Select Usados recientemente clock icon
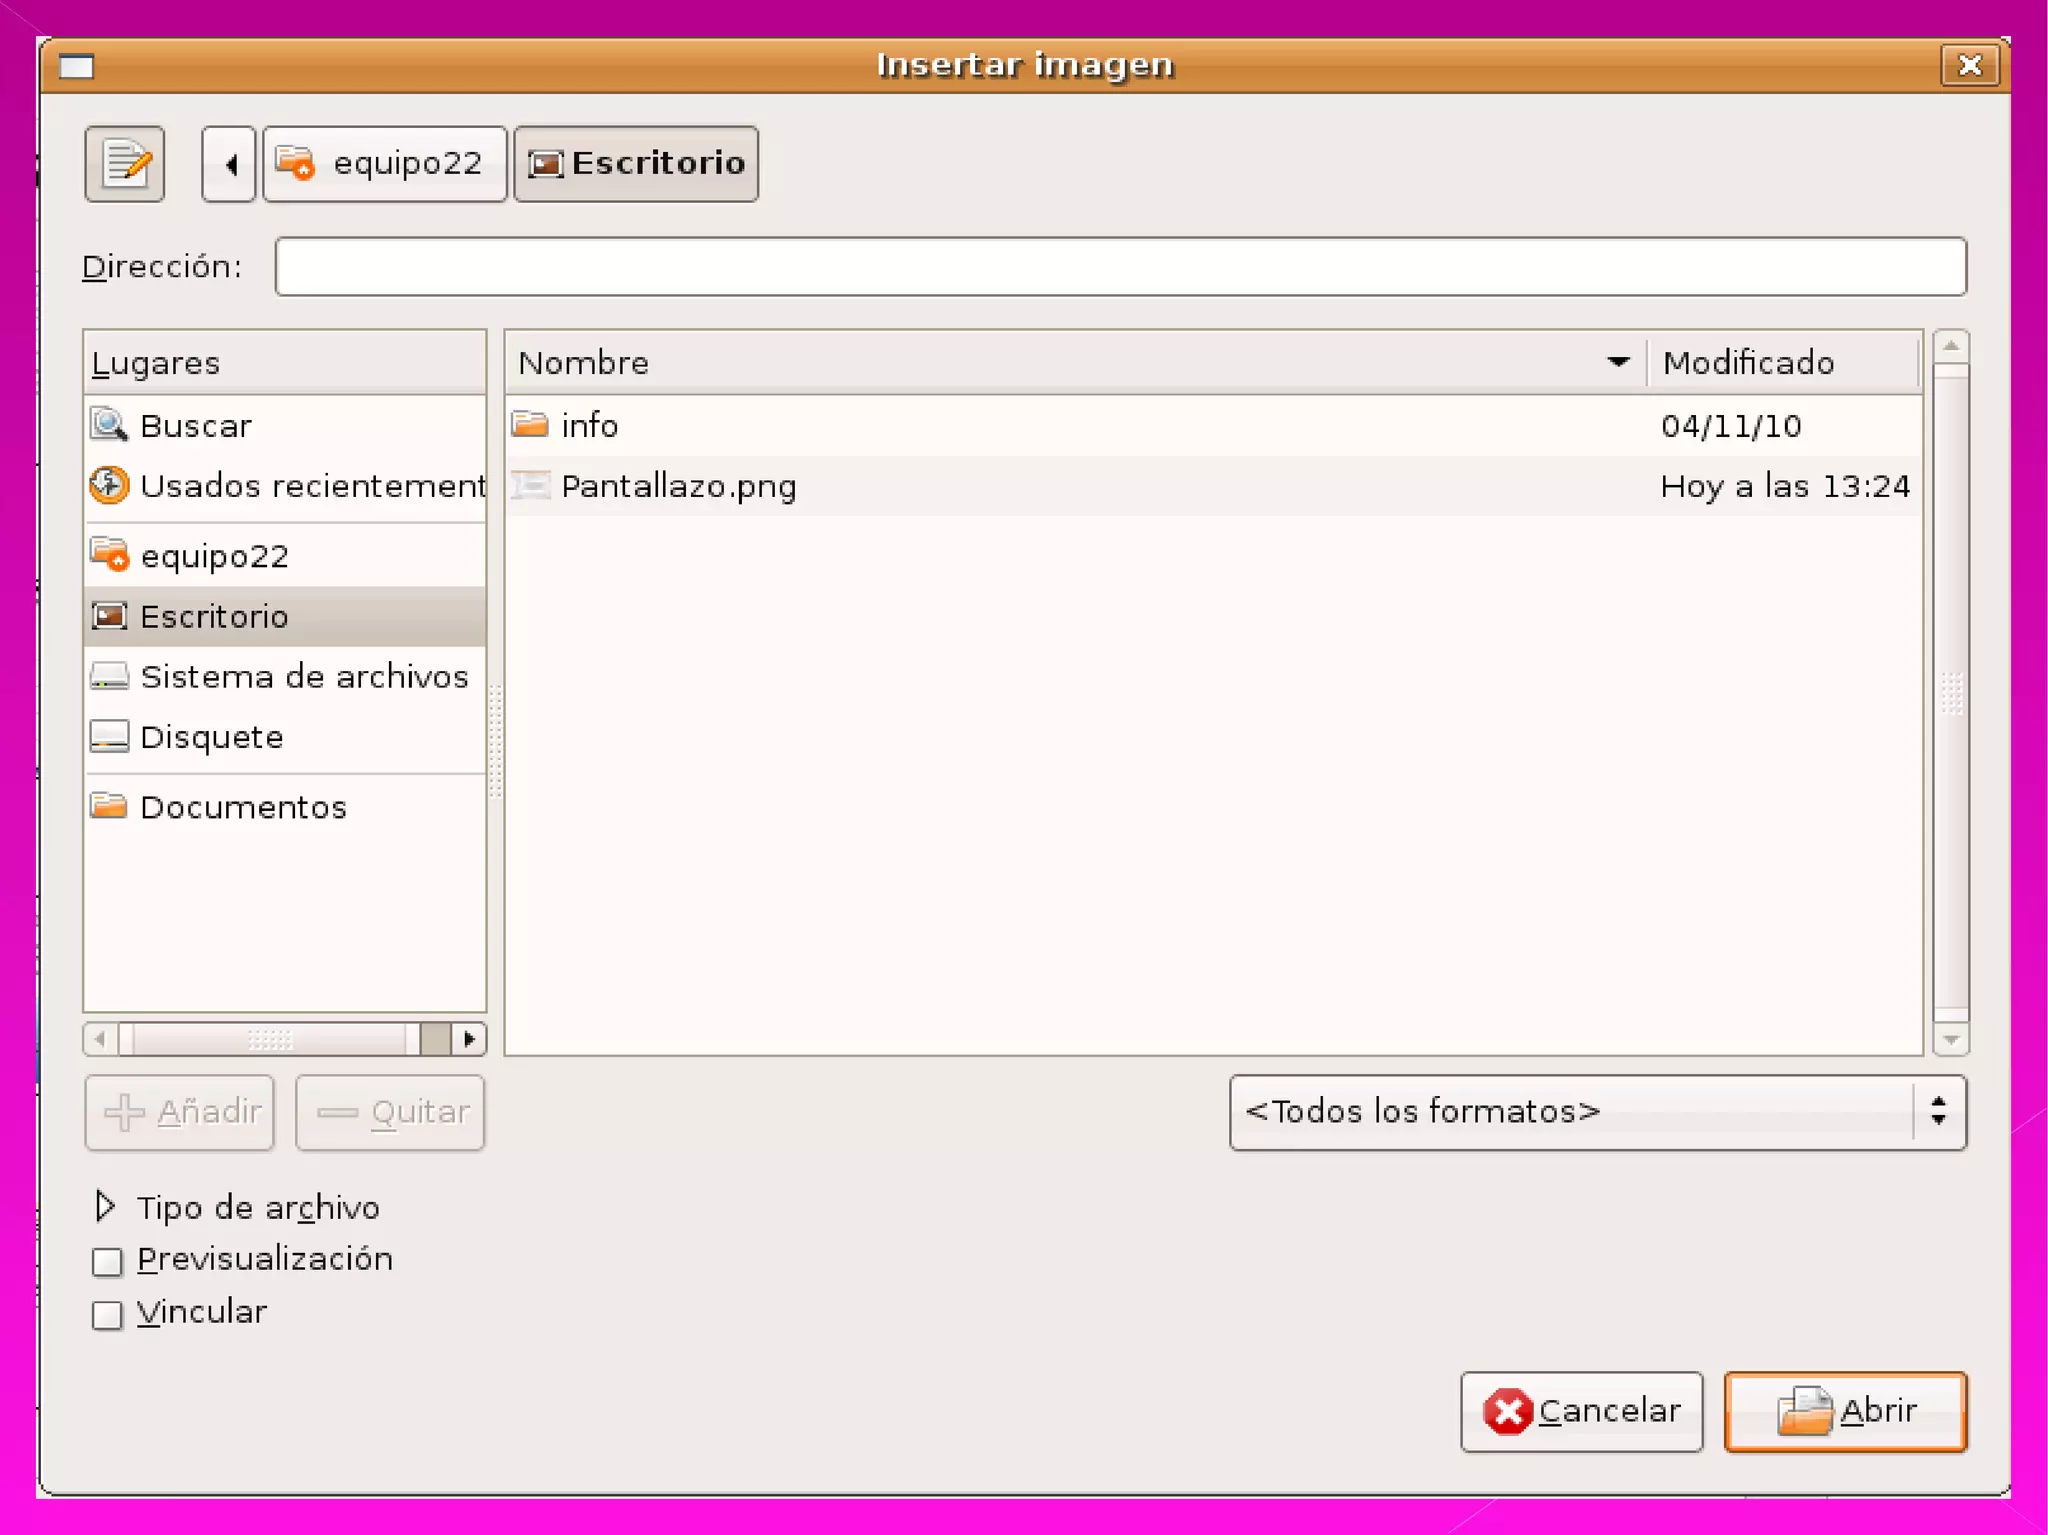 [109, 486]
